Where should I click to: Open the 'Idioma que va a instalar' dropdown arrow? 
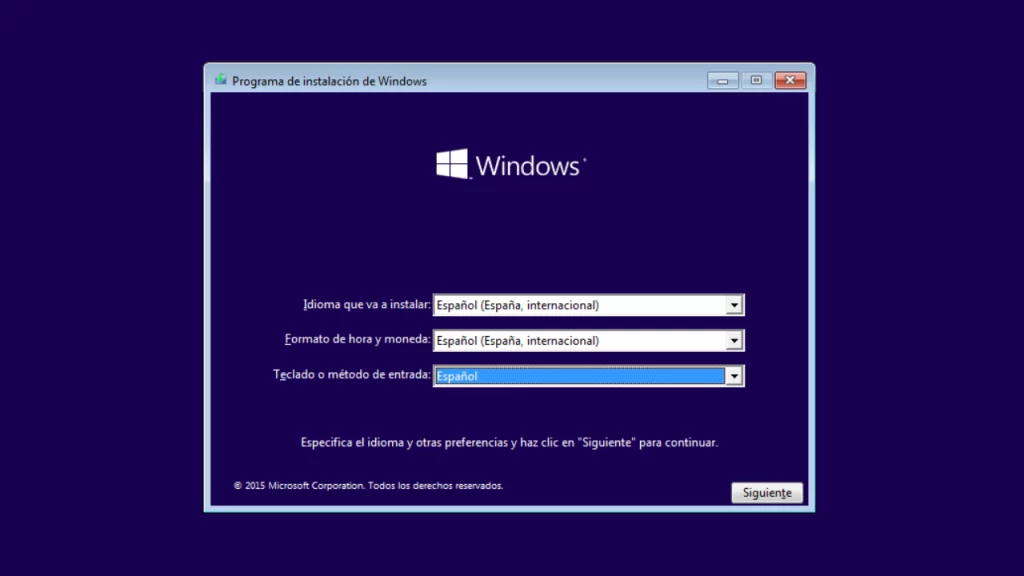pos(734,305)
